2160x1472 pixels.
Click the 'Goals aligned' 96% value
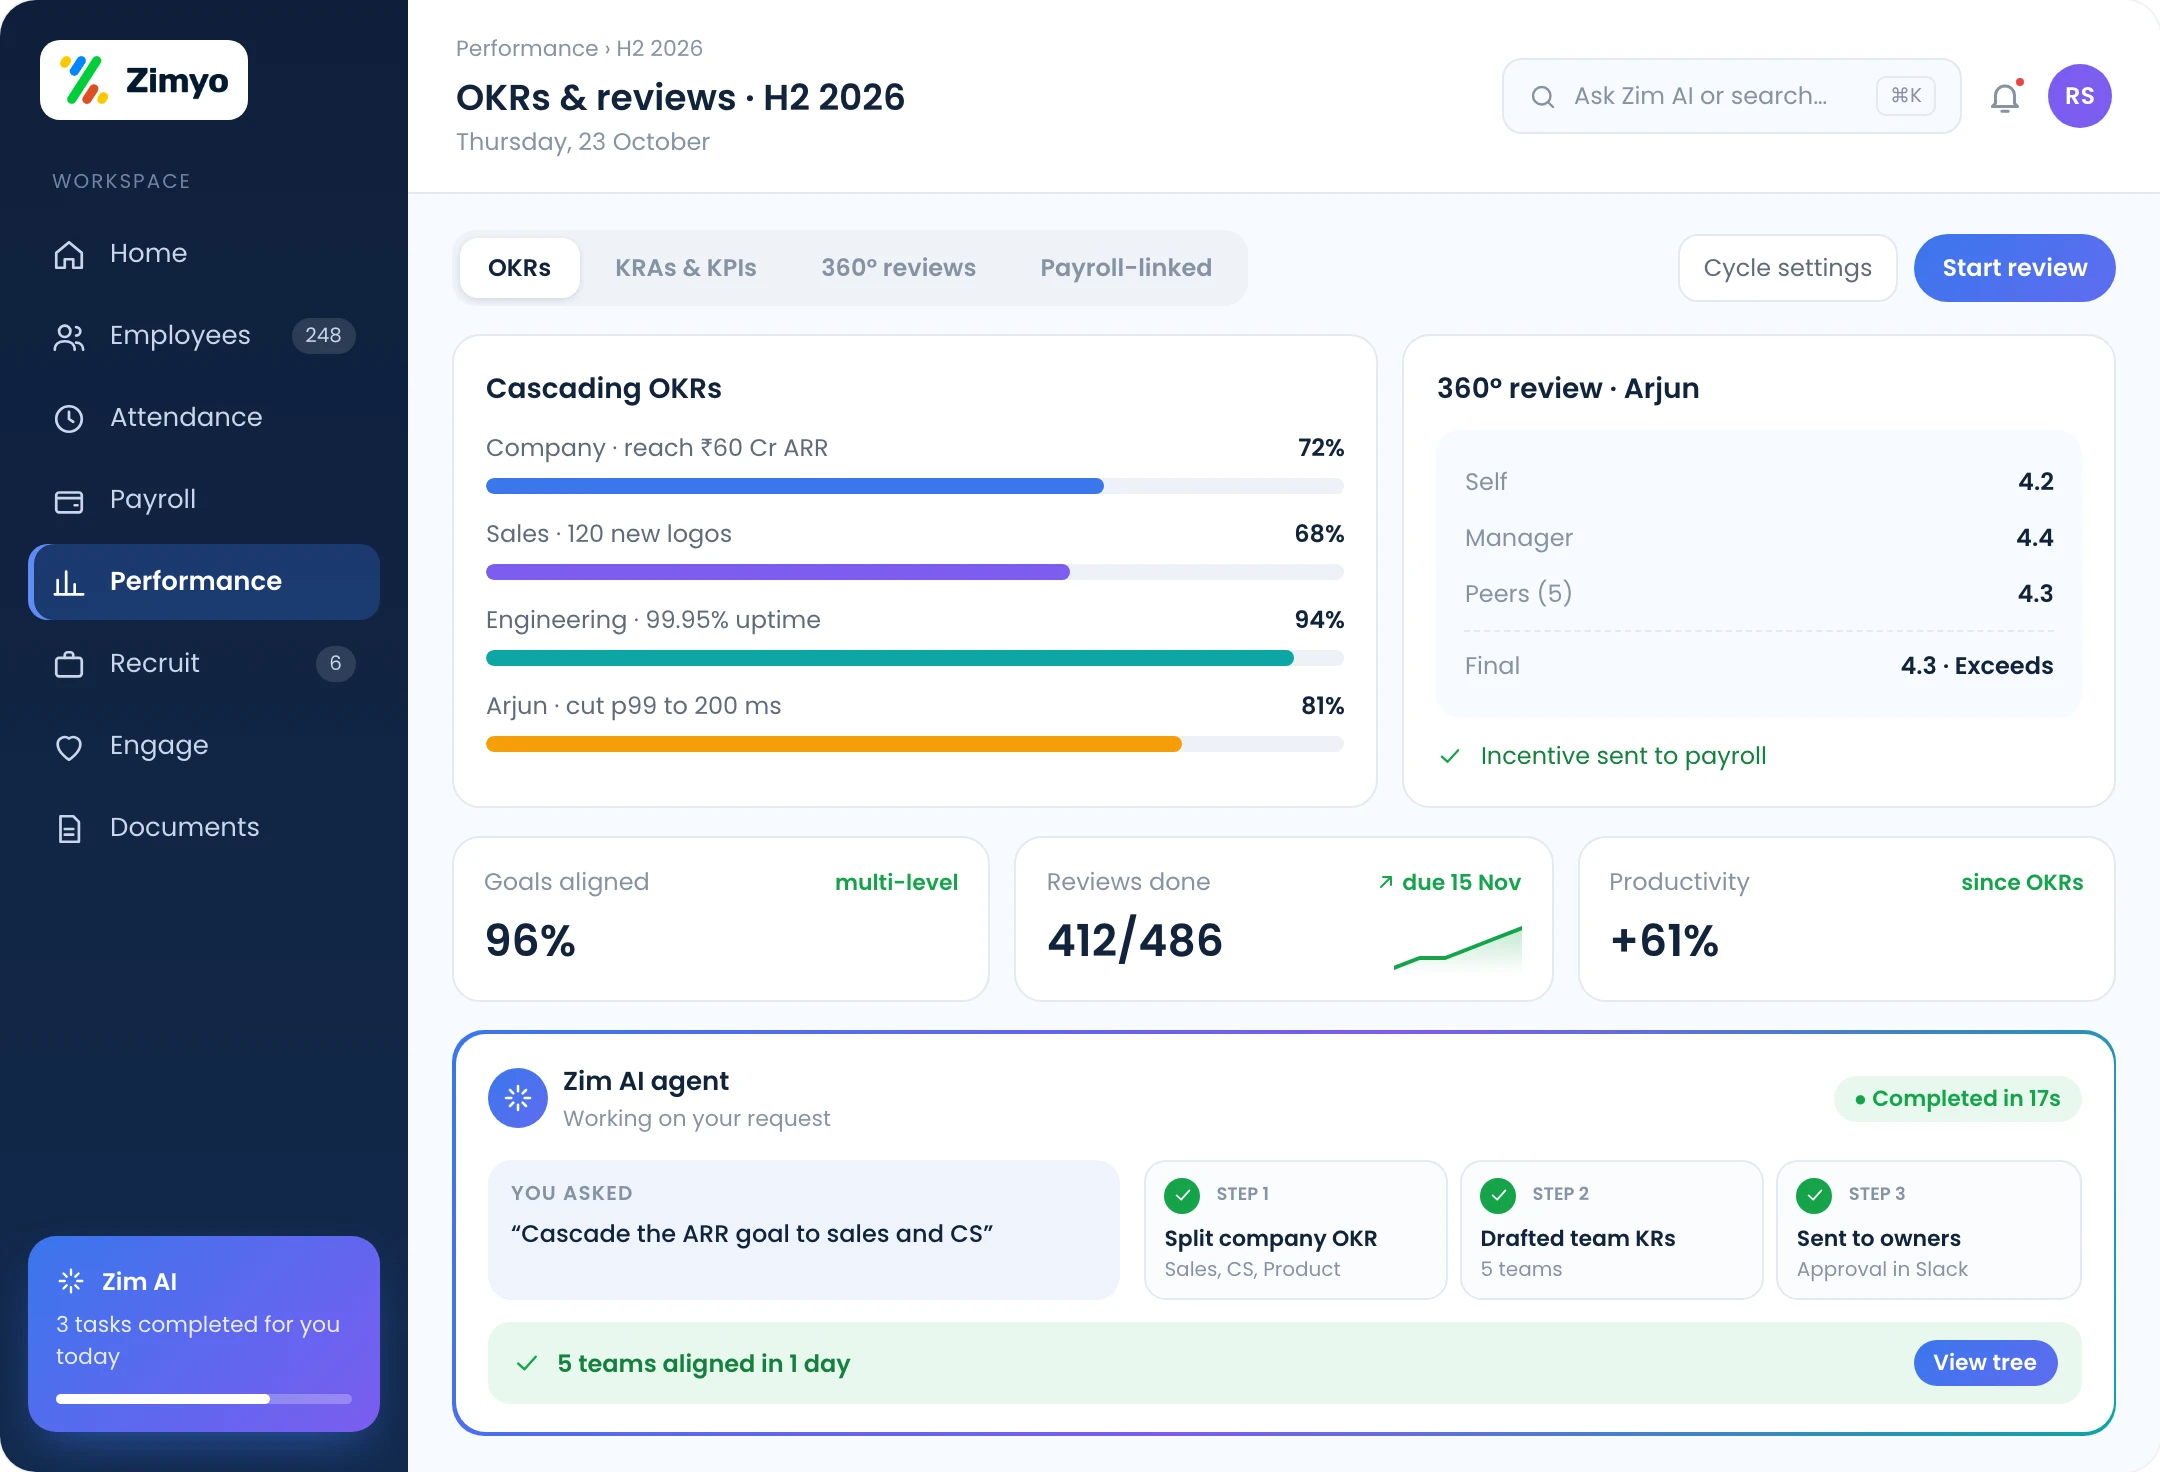[x=530, y=940]
